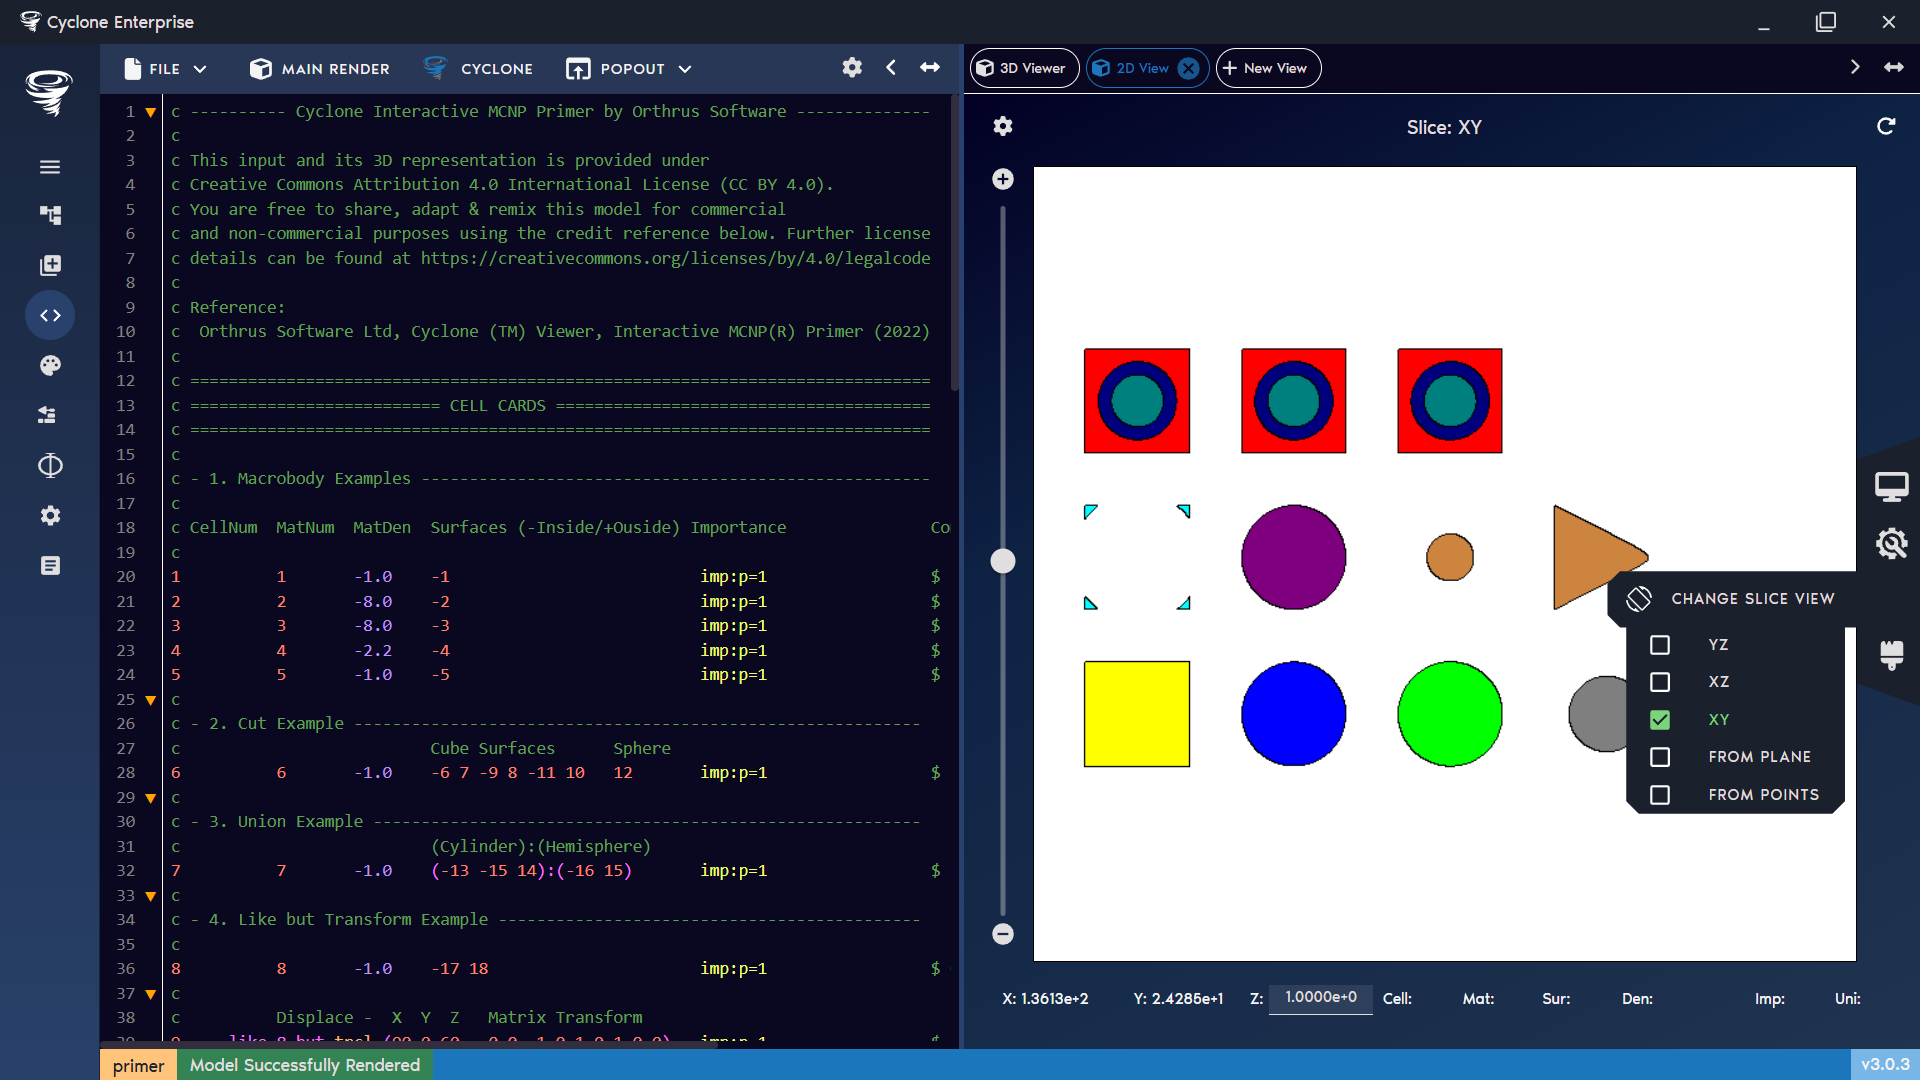Select the render tools gear-wrench icon on right edge
Screen dimensions: 1920x1080
(x=1892, y=543)
